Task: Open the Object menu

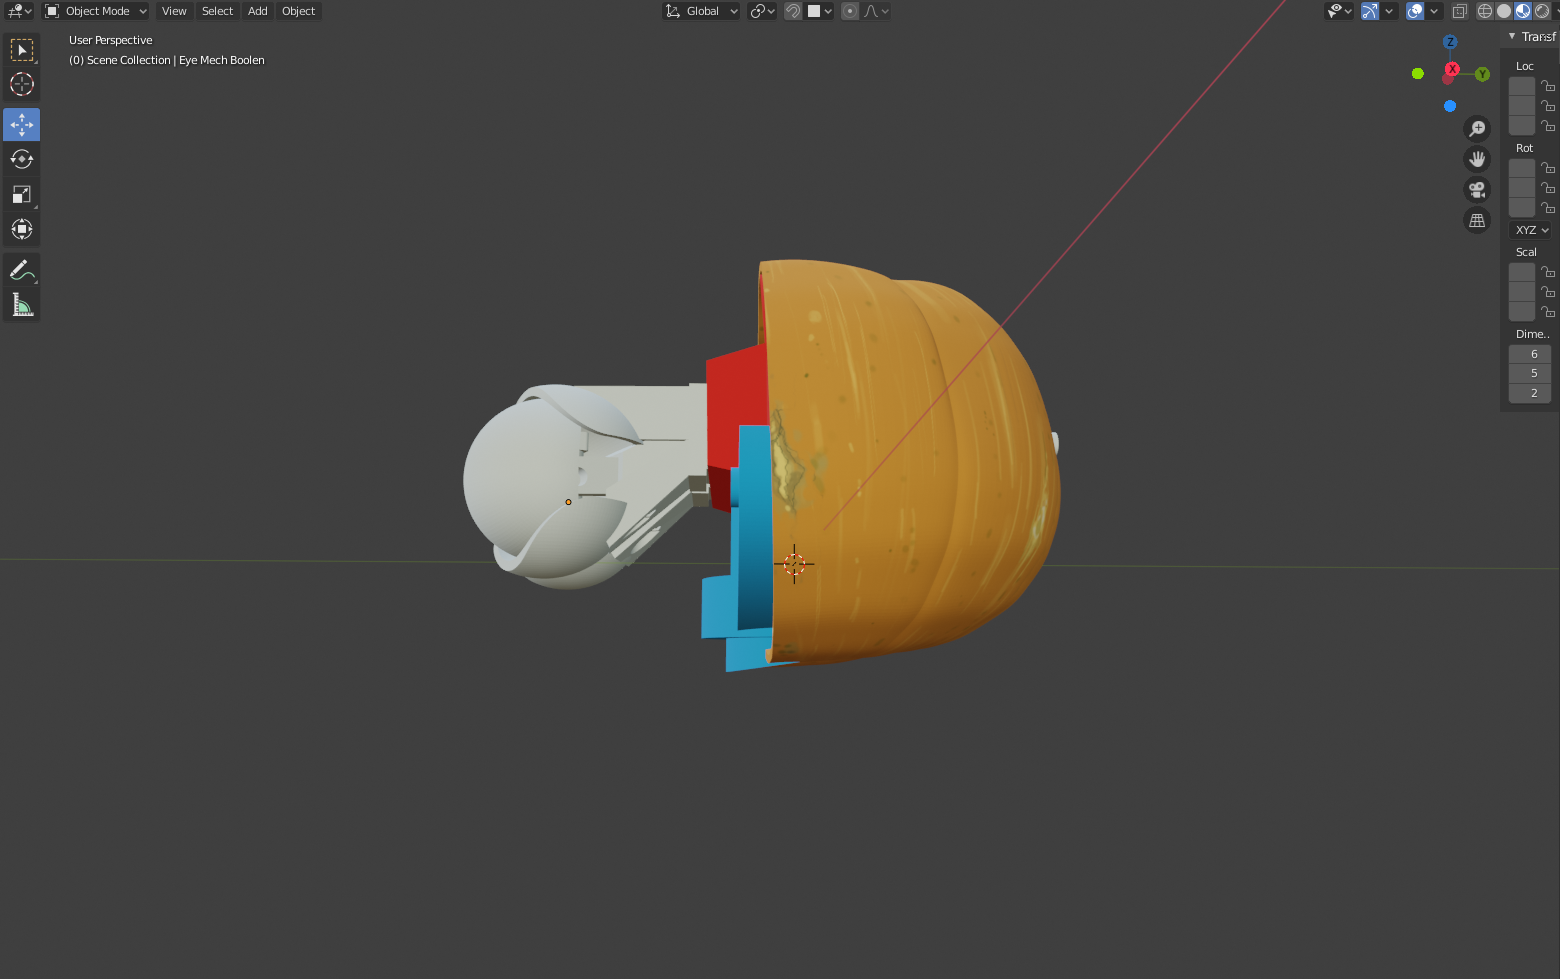Action: (x=298, y=11)
